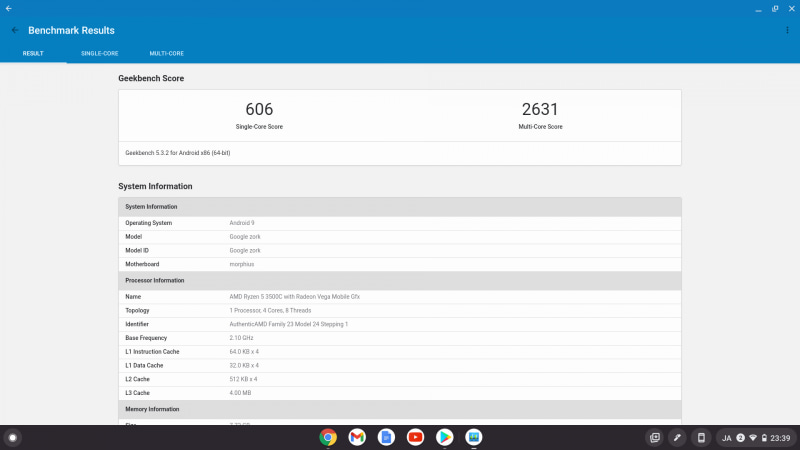Image resolution: width=800 pixels, height=450 pixels.
Task: Open the notification count badge in tray
Action: [x=740, y=438]
